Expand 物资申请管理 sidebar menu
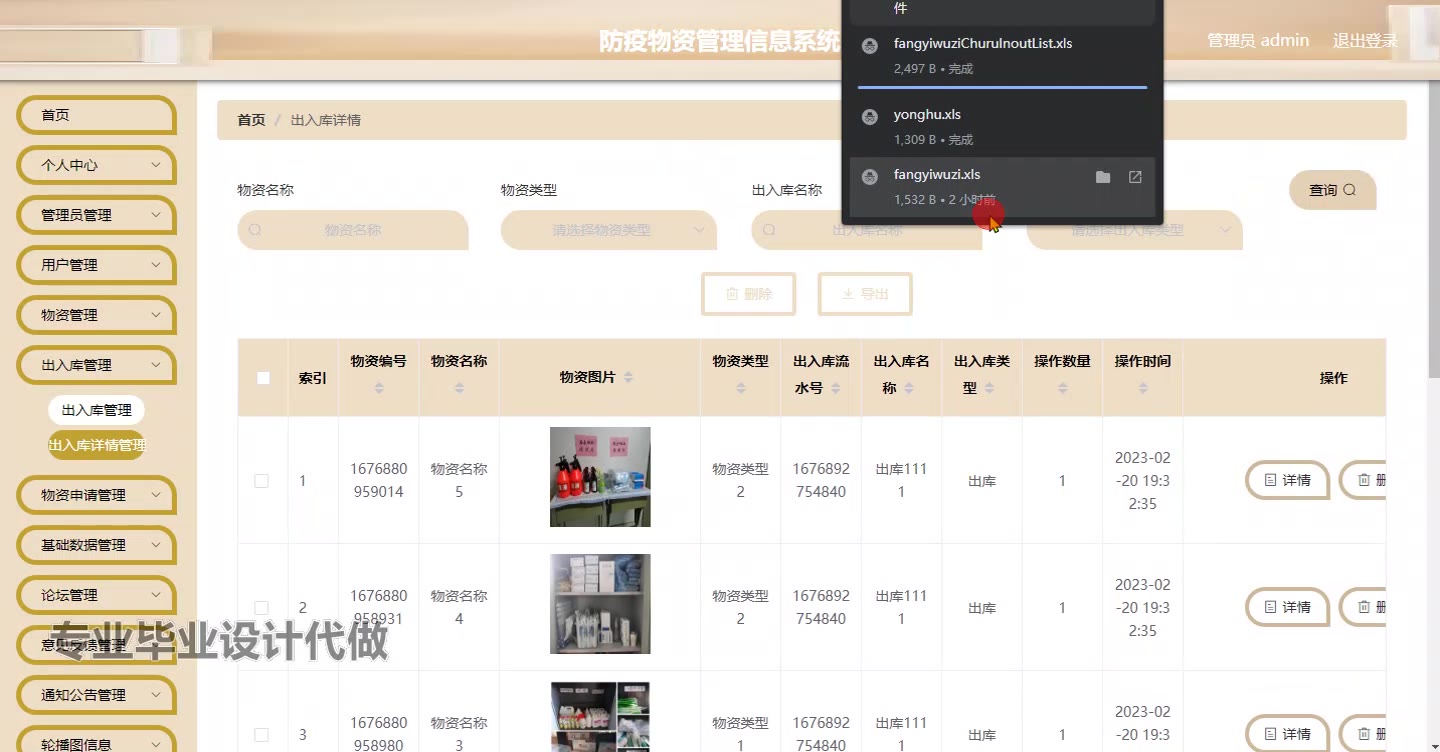This screenshot has height=752, width=1440. pos(96,495)
